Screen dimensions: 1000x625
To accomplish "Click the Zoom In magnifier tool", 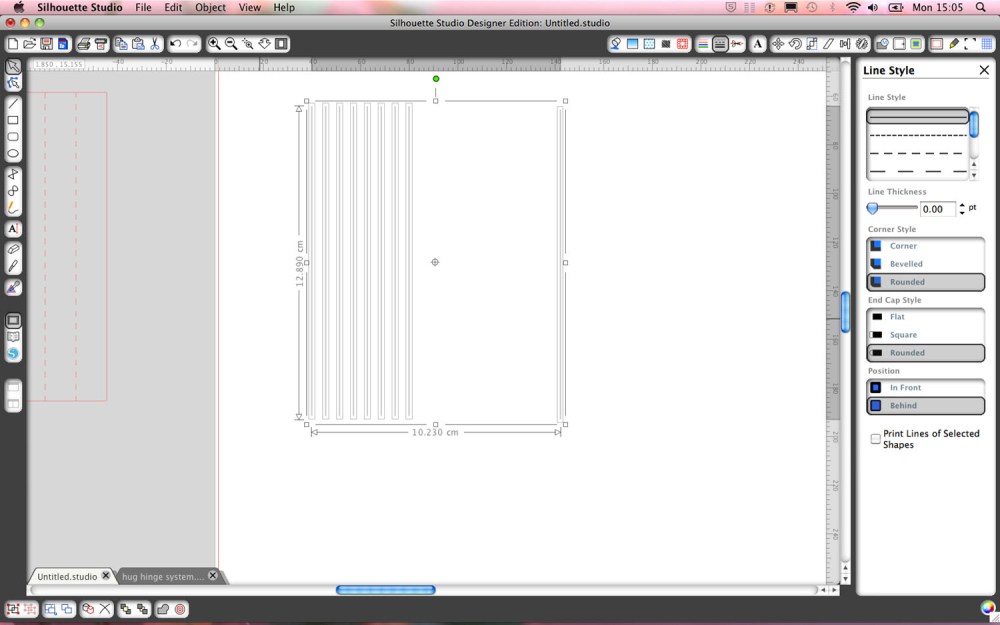I will (x=213, y=44).
